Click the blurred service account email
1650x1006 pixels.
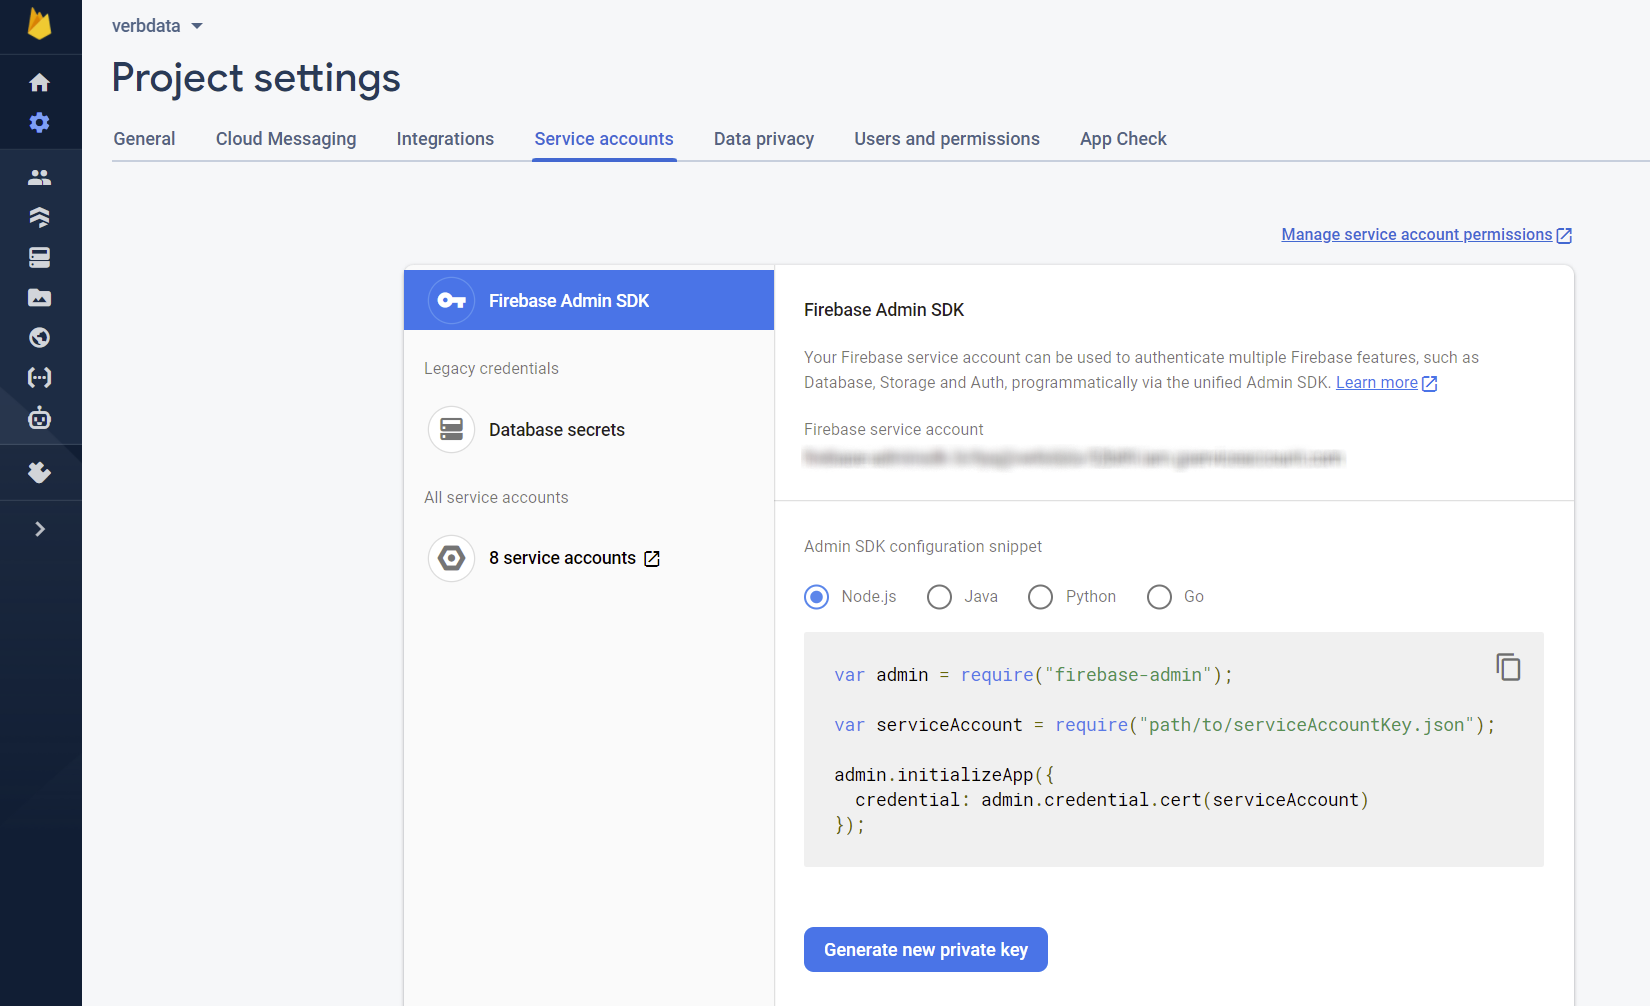point(1073,458)
